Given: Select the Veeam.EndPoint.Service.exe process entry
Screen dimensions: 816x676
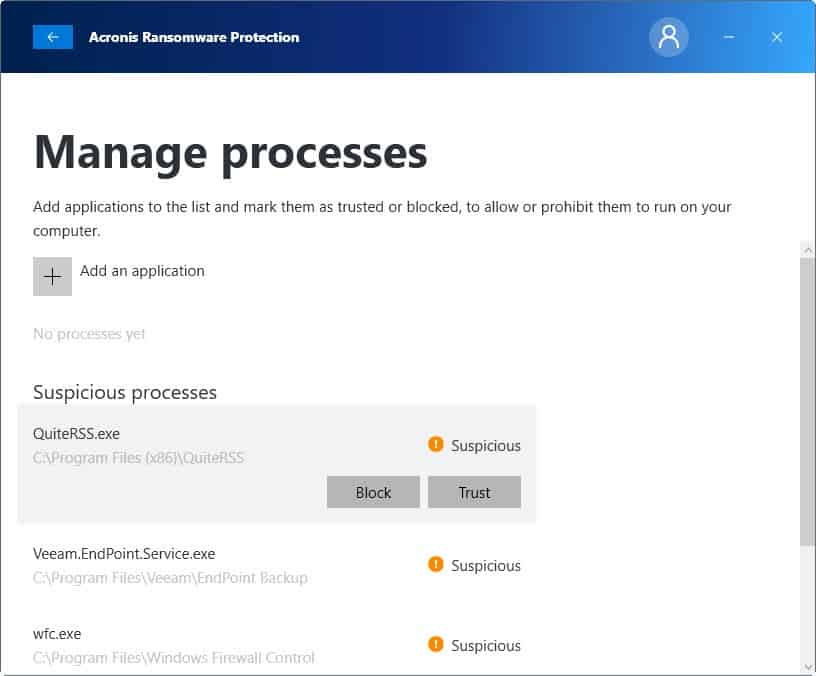Looking at the screenshot, I should point(124,554).
